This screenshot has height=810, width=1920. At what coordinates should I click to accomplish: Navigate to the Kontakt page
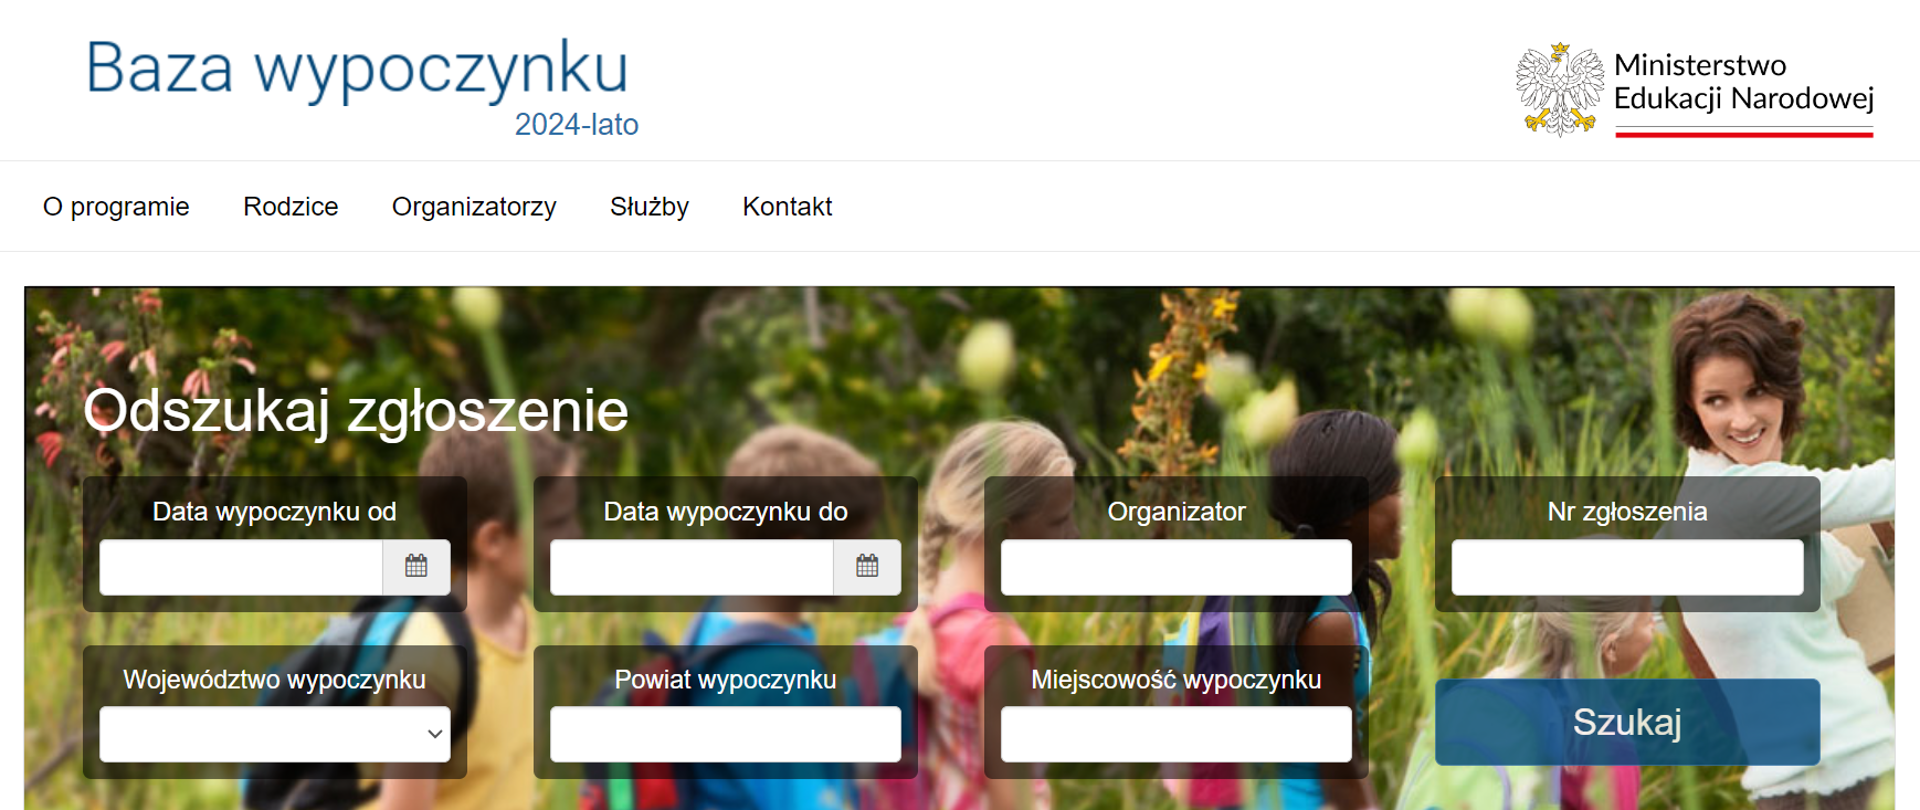click(787, 207)
